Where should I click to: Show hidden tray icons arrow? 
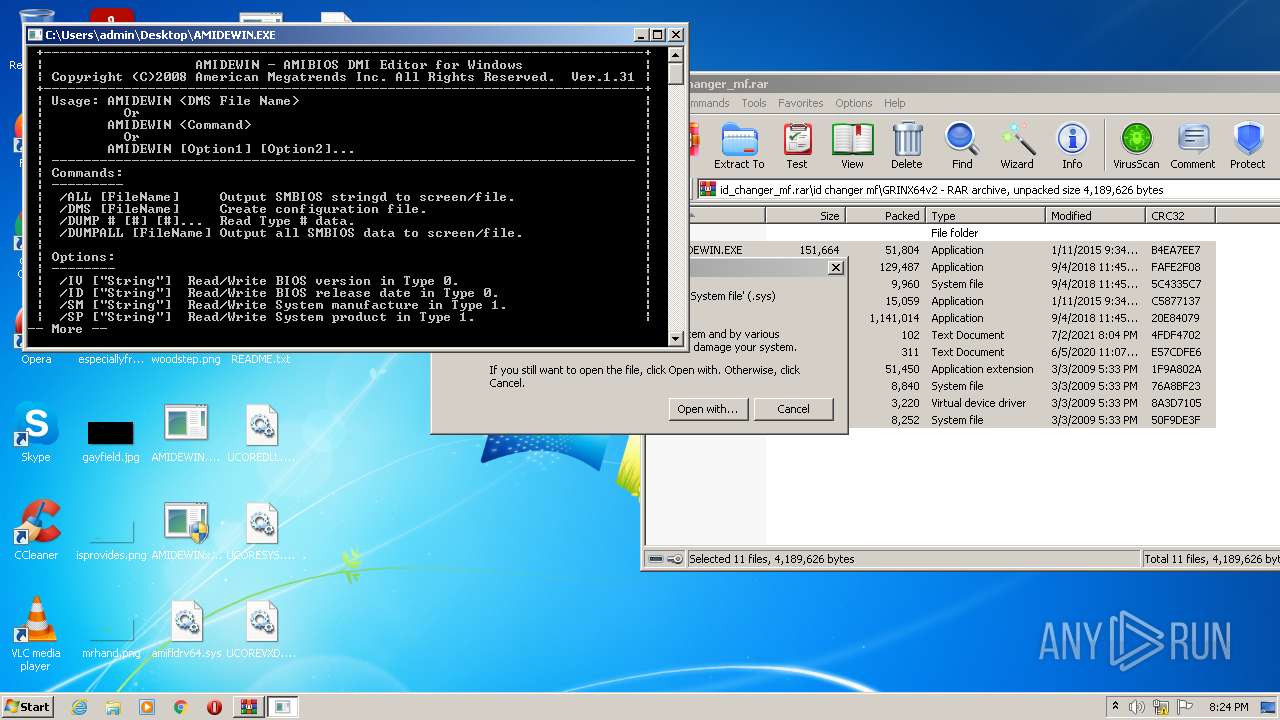click(x=1116, y=707)
